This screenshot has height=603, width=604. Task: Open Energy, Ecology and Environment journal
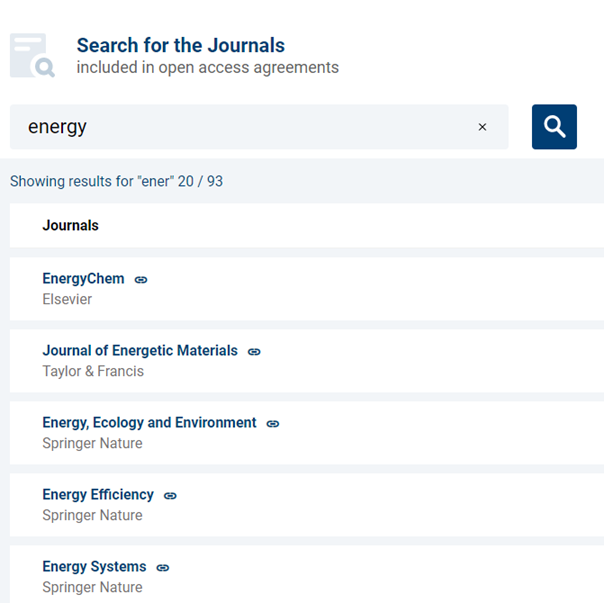[x=149, y=423]
